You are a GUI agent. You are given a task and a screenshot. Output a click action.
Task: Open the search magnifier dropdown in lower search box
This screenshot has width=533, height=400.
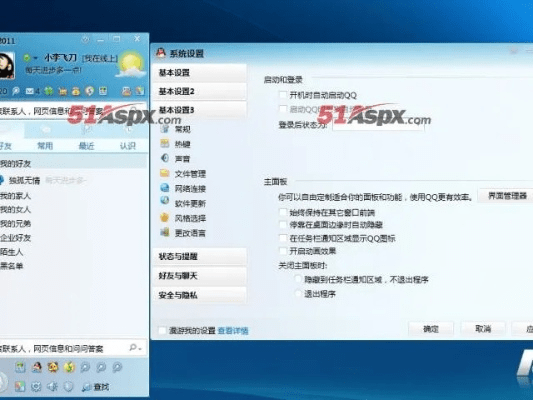pos(135,348)
